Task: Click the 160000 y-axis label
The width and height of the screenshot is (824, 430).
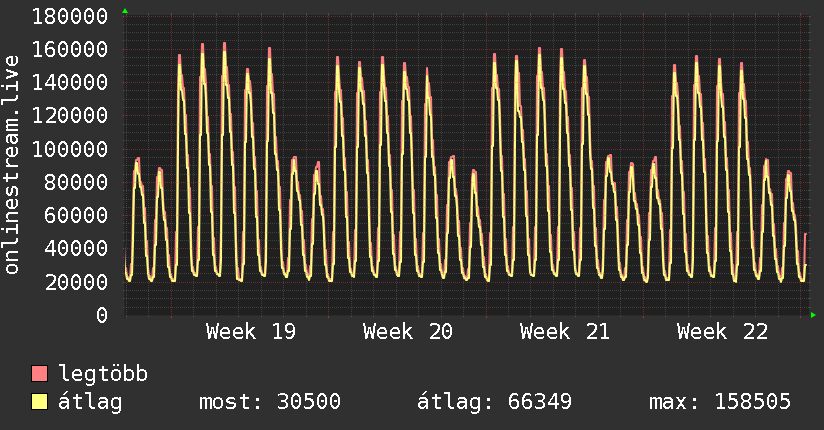Action: (70, 49)
